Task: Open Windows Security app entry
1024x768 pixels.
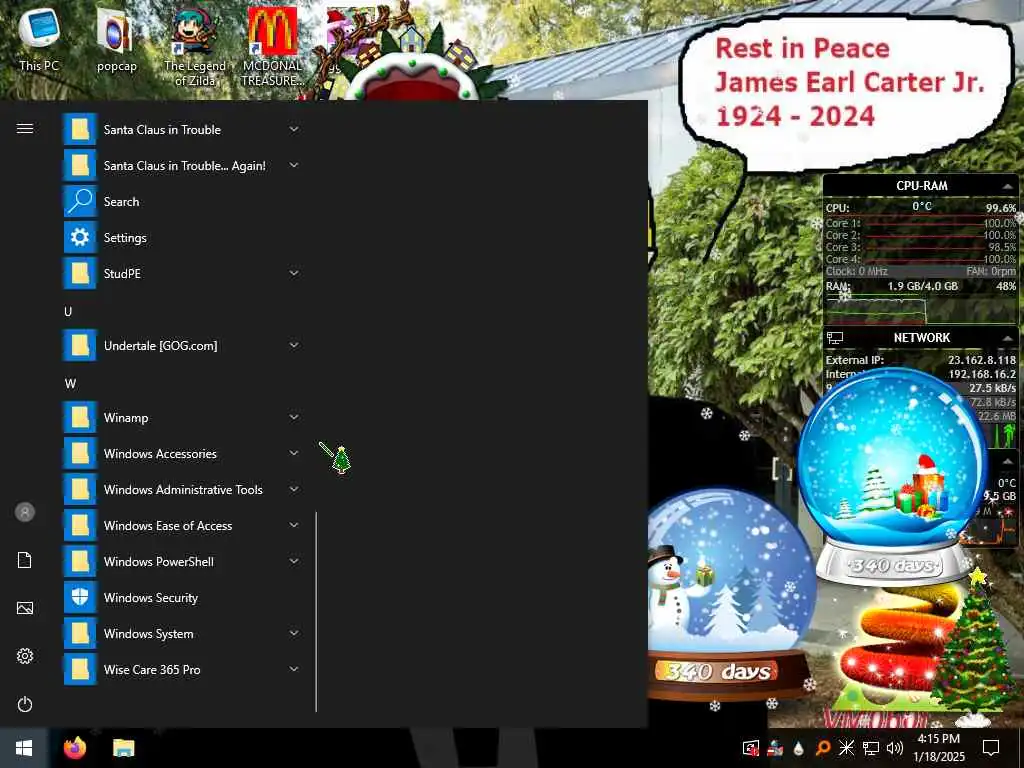Action: (x=183, y=597)
